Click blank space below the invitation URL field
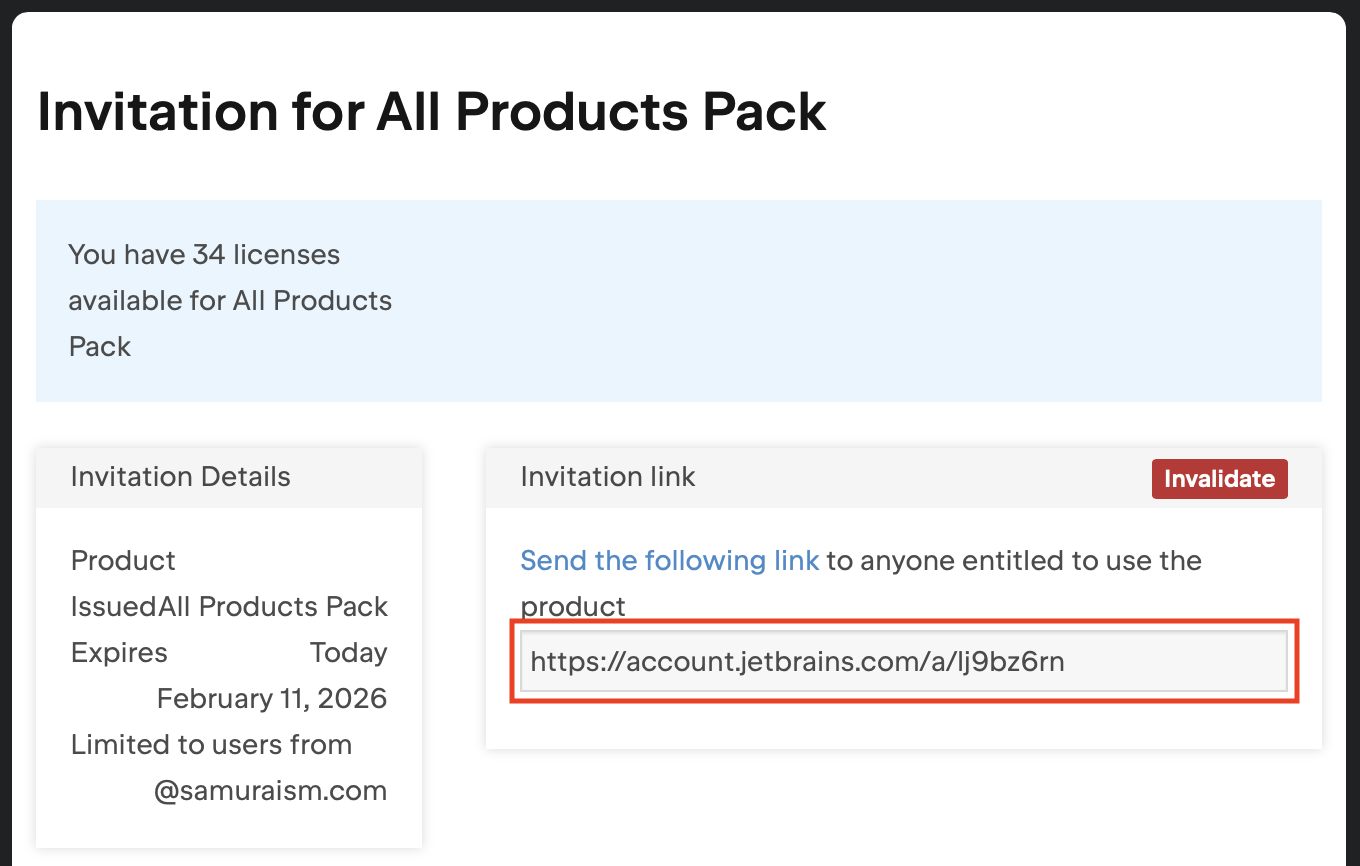Screen dimensions: 1360x866 903,726
